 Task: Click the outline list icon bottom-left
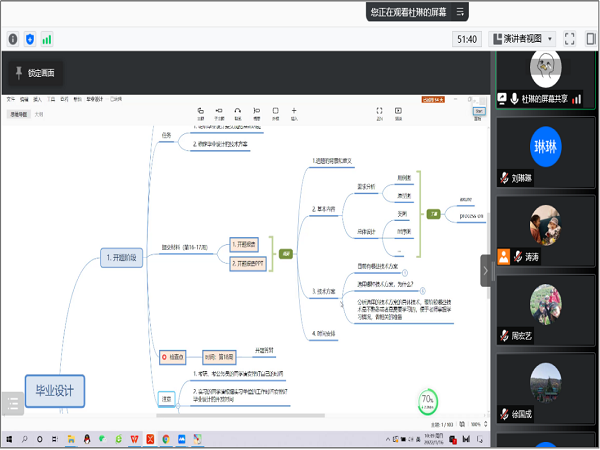coord(12,403)
